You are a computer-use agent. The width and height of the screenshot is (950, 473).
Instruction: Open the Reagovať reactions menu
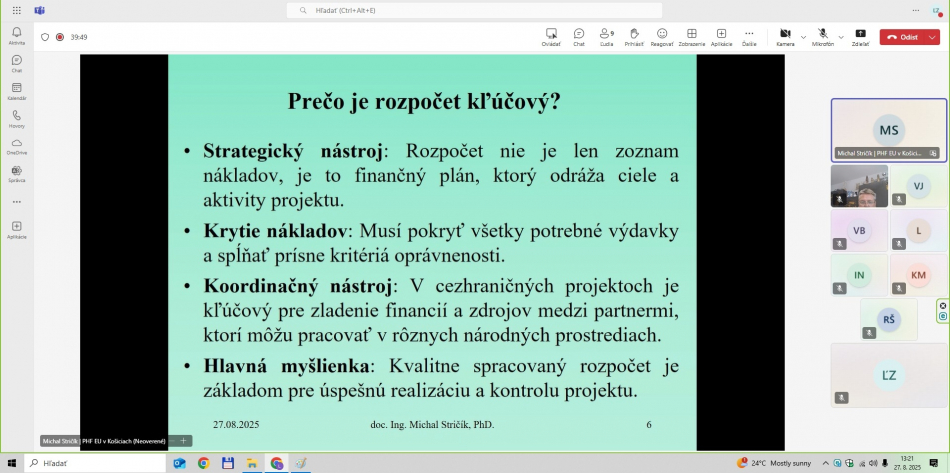tap(662, 36)
